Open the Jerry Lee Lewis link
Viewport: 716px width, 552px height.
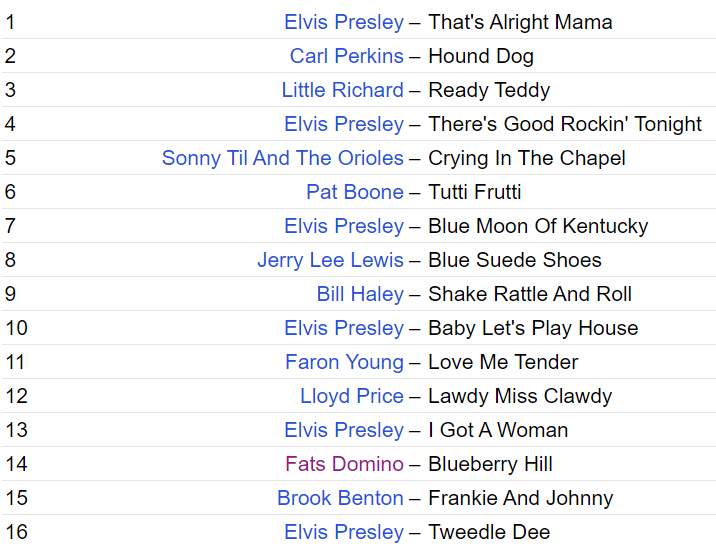[330, 260]
